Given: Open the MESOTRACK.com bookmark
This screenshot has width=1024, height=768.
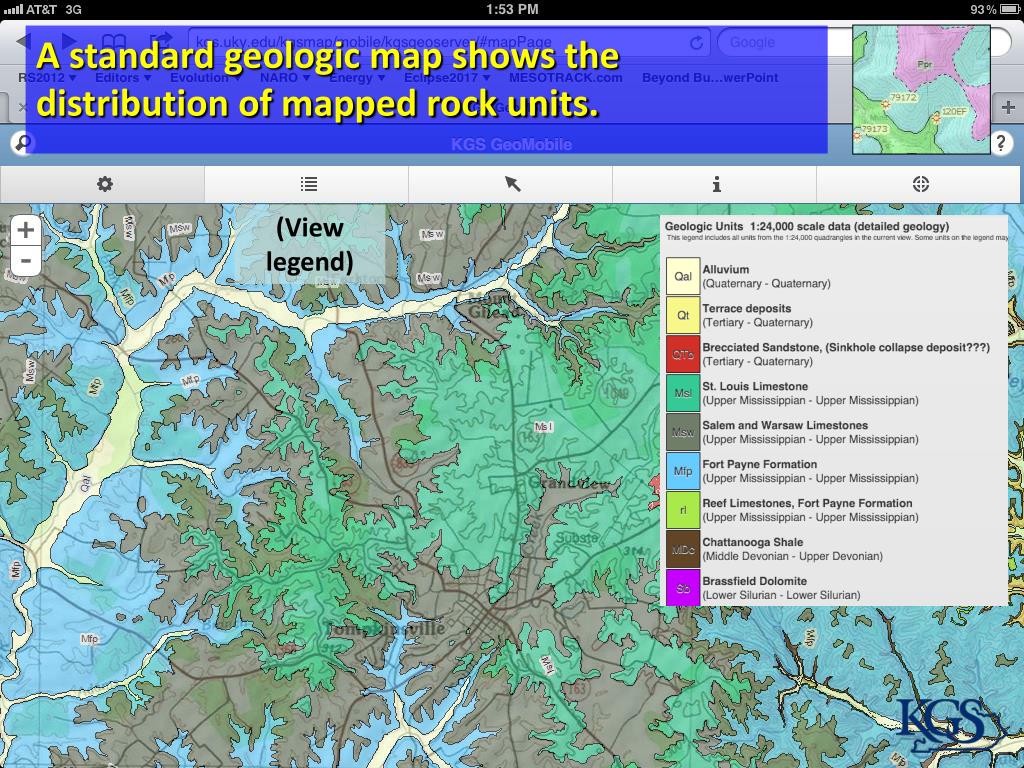Looking at the screenshot, I should 566,78.
